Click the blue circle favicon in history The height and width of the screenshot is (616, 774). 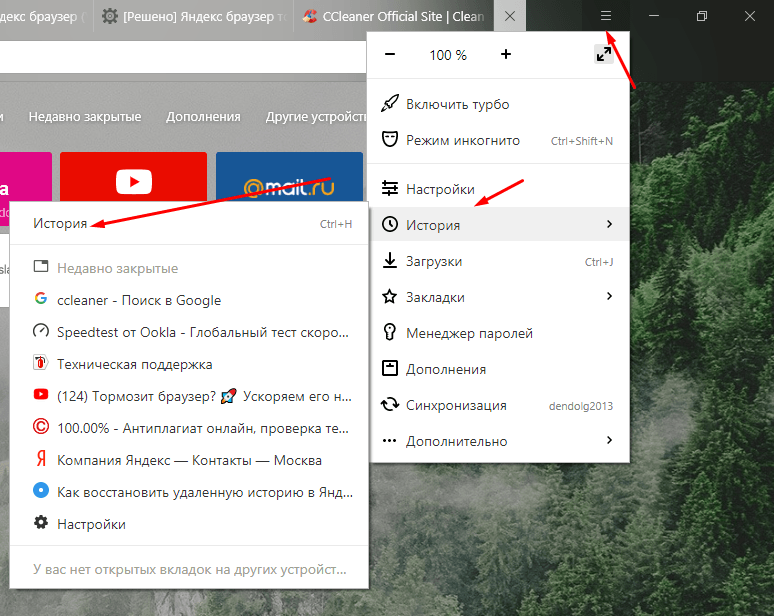pos(41,490)
